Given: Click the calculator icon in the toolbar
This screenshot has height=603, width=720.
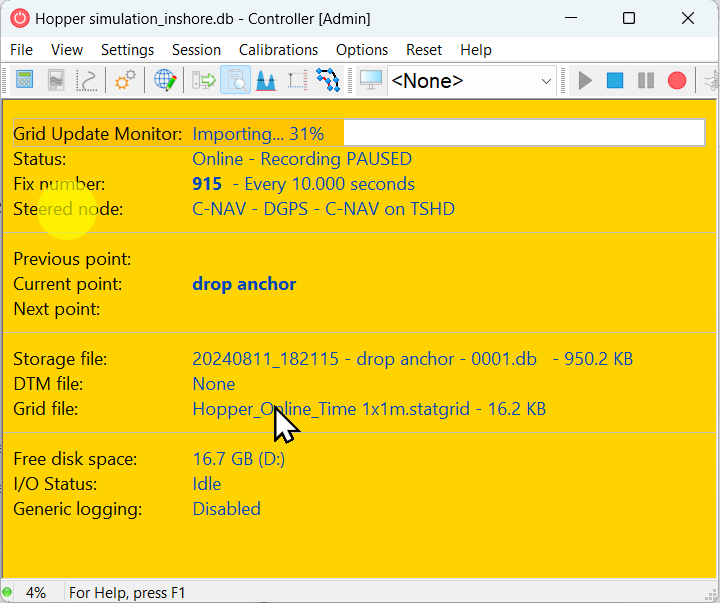Looking at the screenshot, I should 25,80.
